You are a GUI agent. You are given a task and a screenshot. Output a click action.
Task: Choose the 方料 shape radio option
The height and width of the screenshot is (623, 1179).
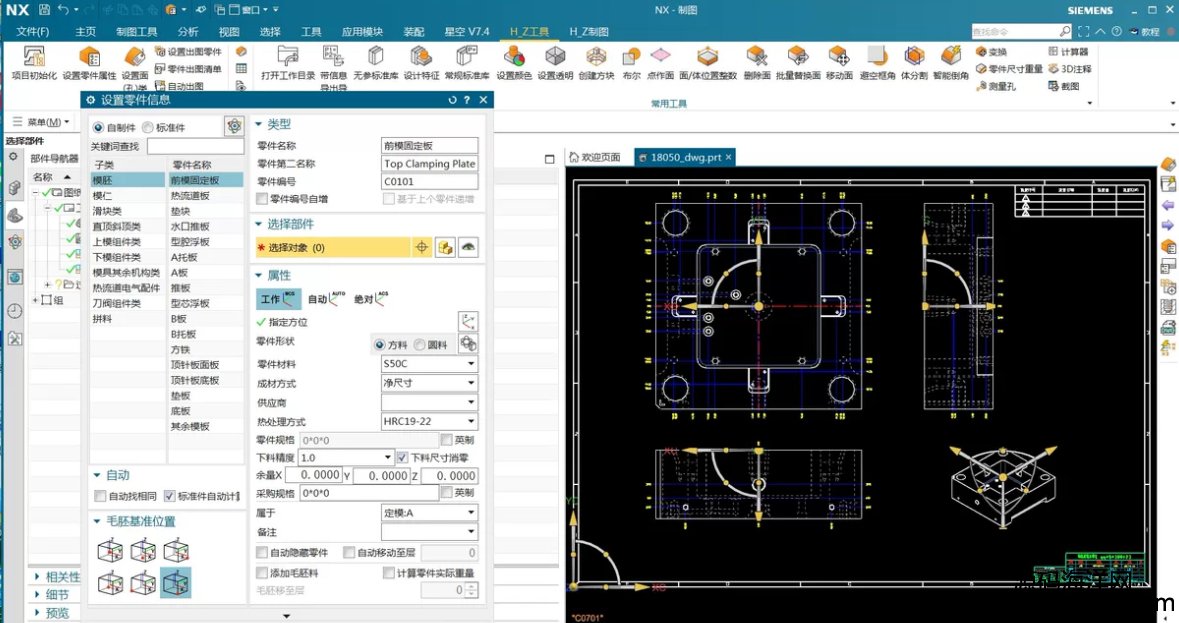[x=380, y=345]
